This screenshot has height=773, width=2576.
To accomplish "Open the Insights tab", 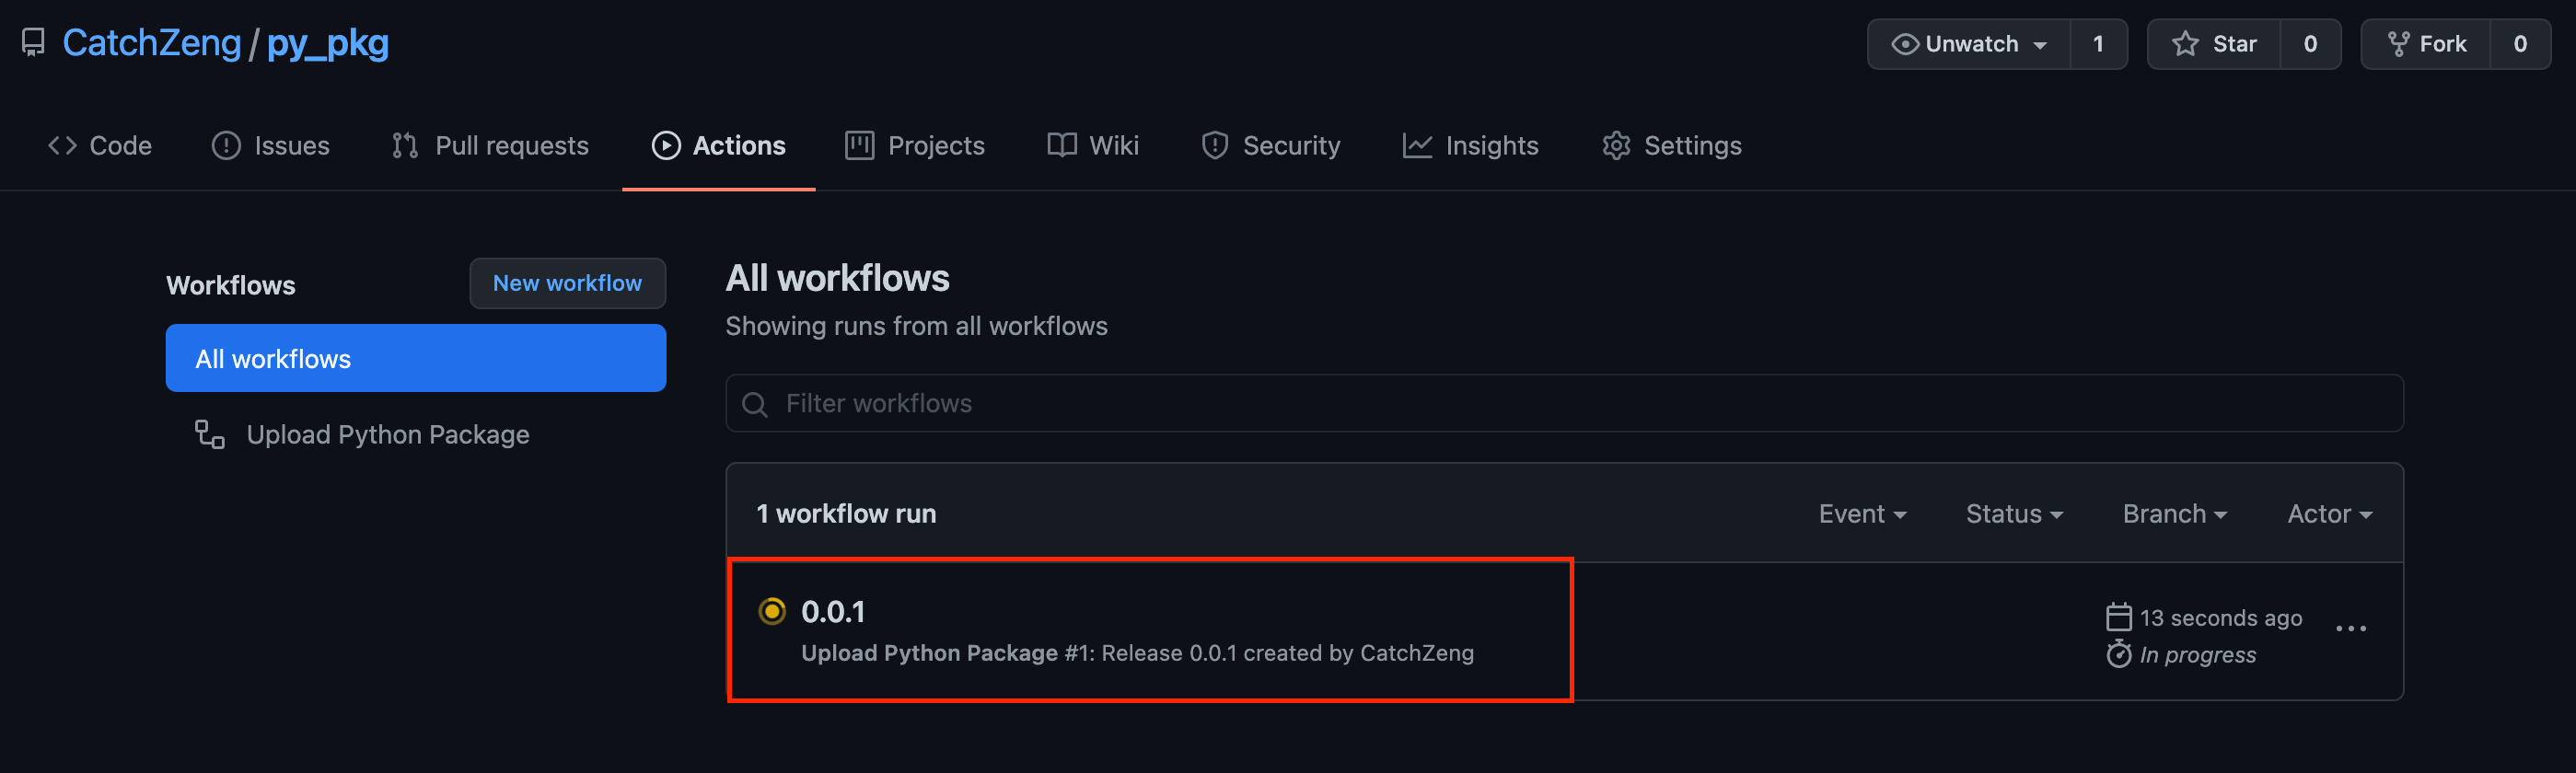I will (x=1470, y=146).
